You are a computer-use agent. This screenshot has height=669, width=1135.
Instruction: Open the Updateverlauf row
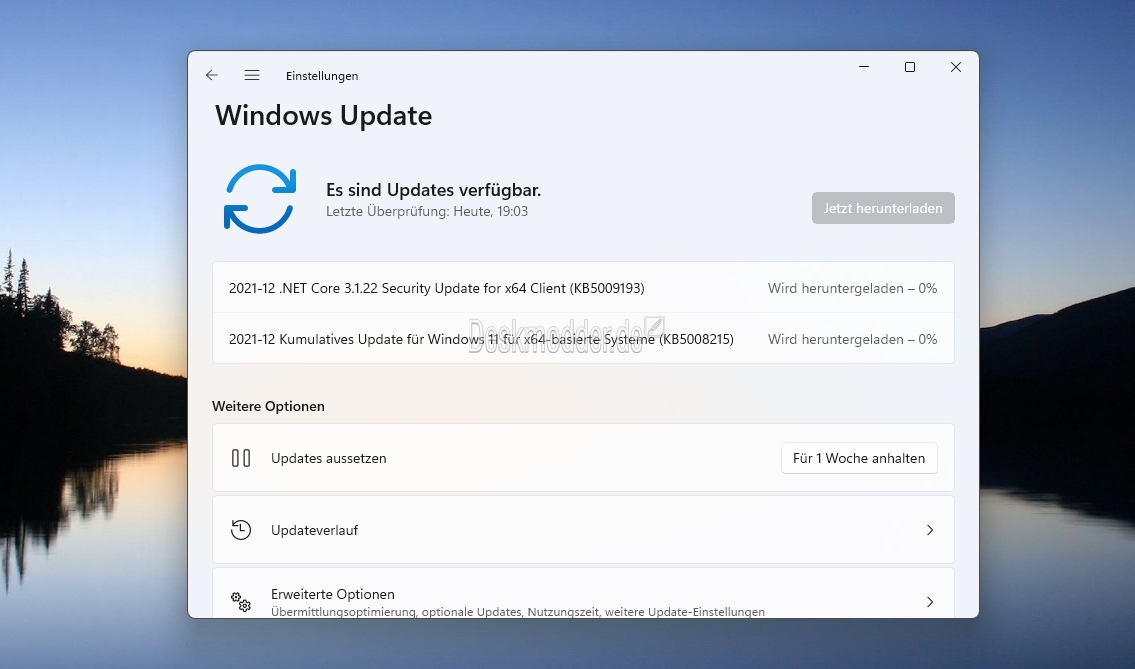pyautogui.click(x=583, y=530)
